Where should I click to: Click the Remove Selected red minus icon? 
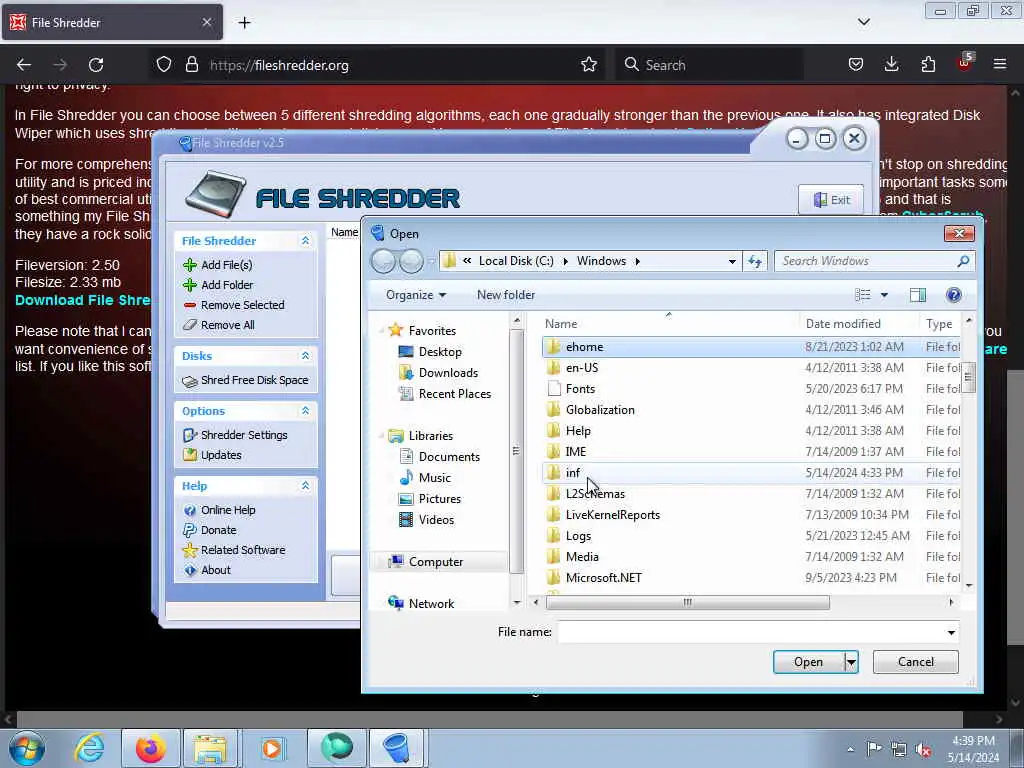pos(190,305)
